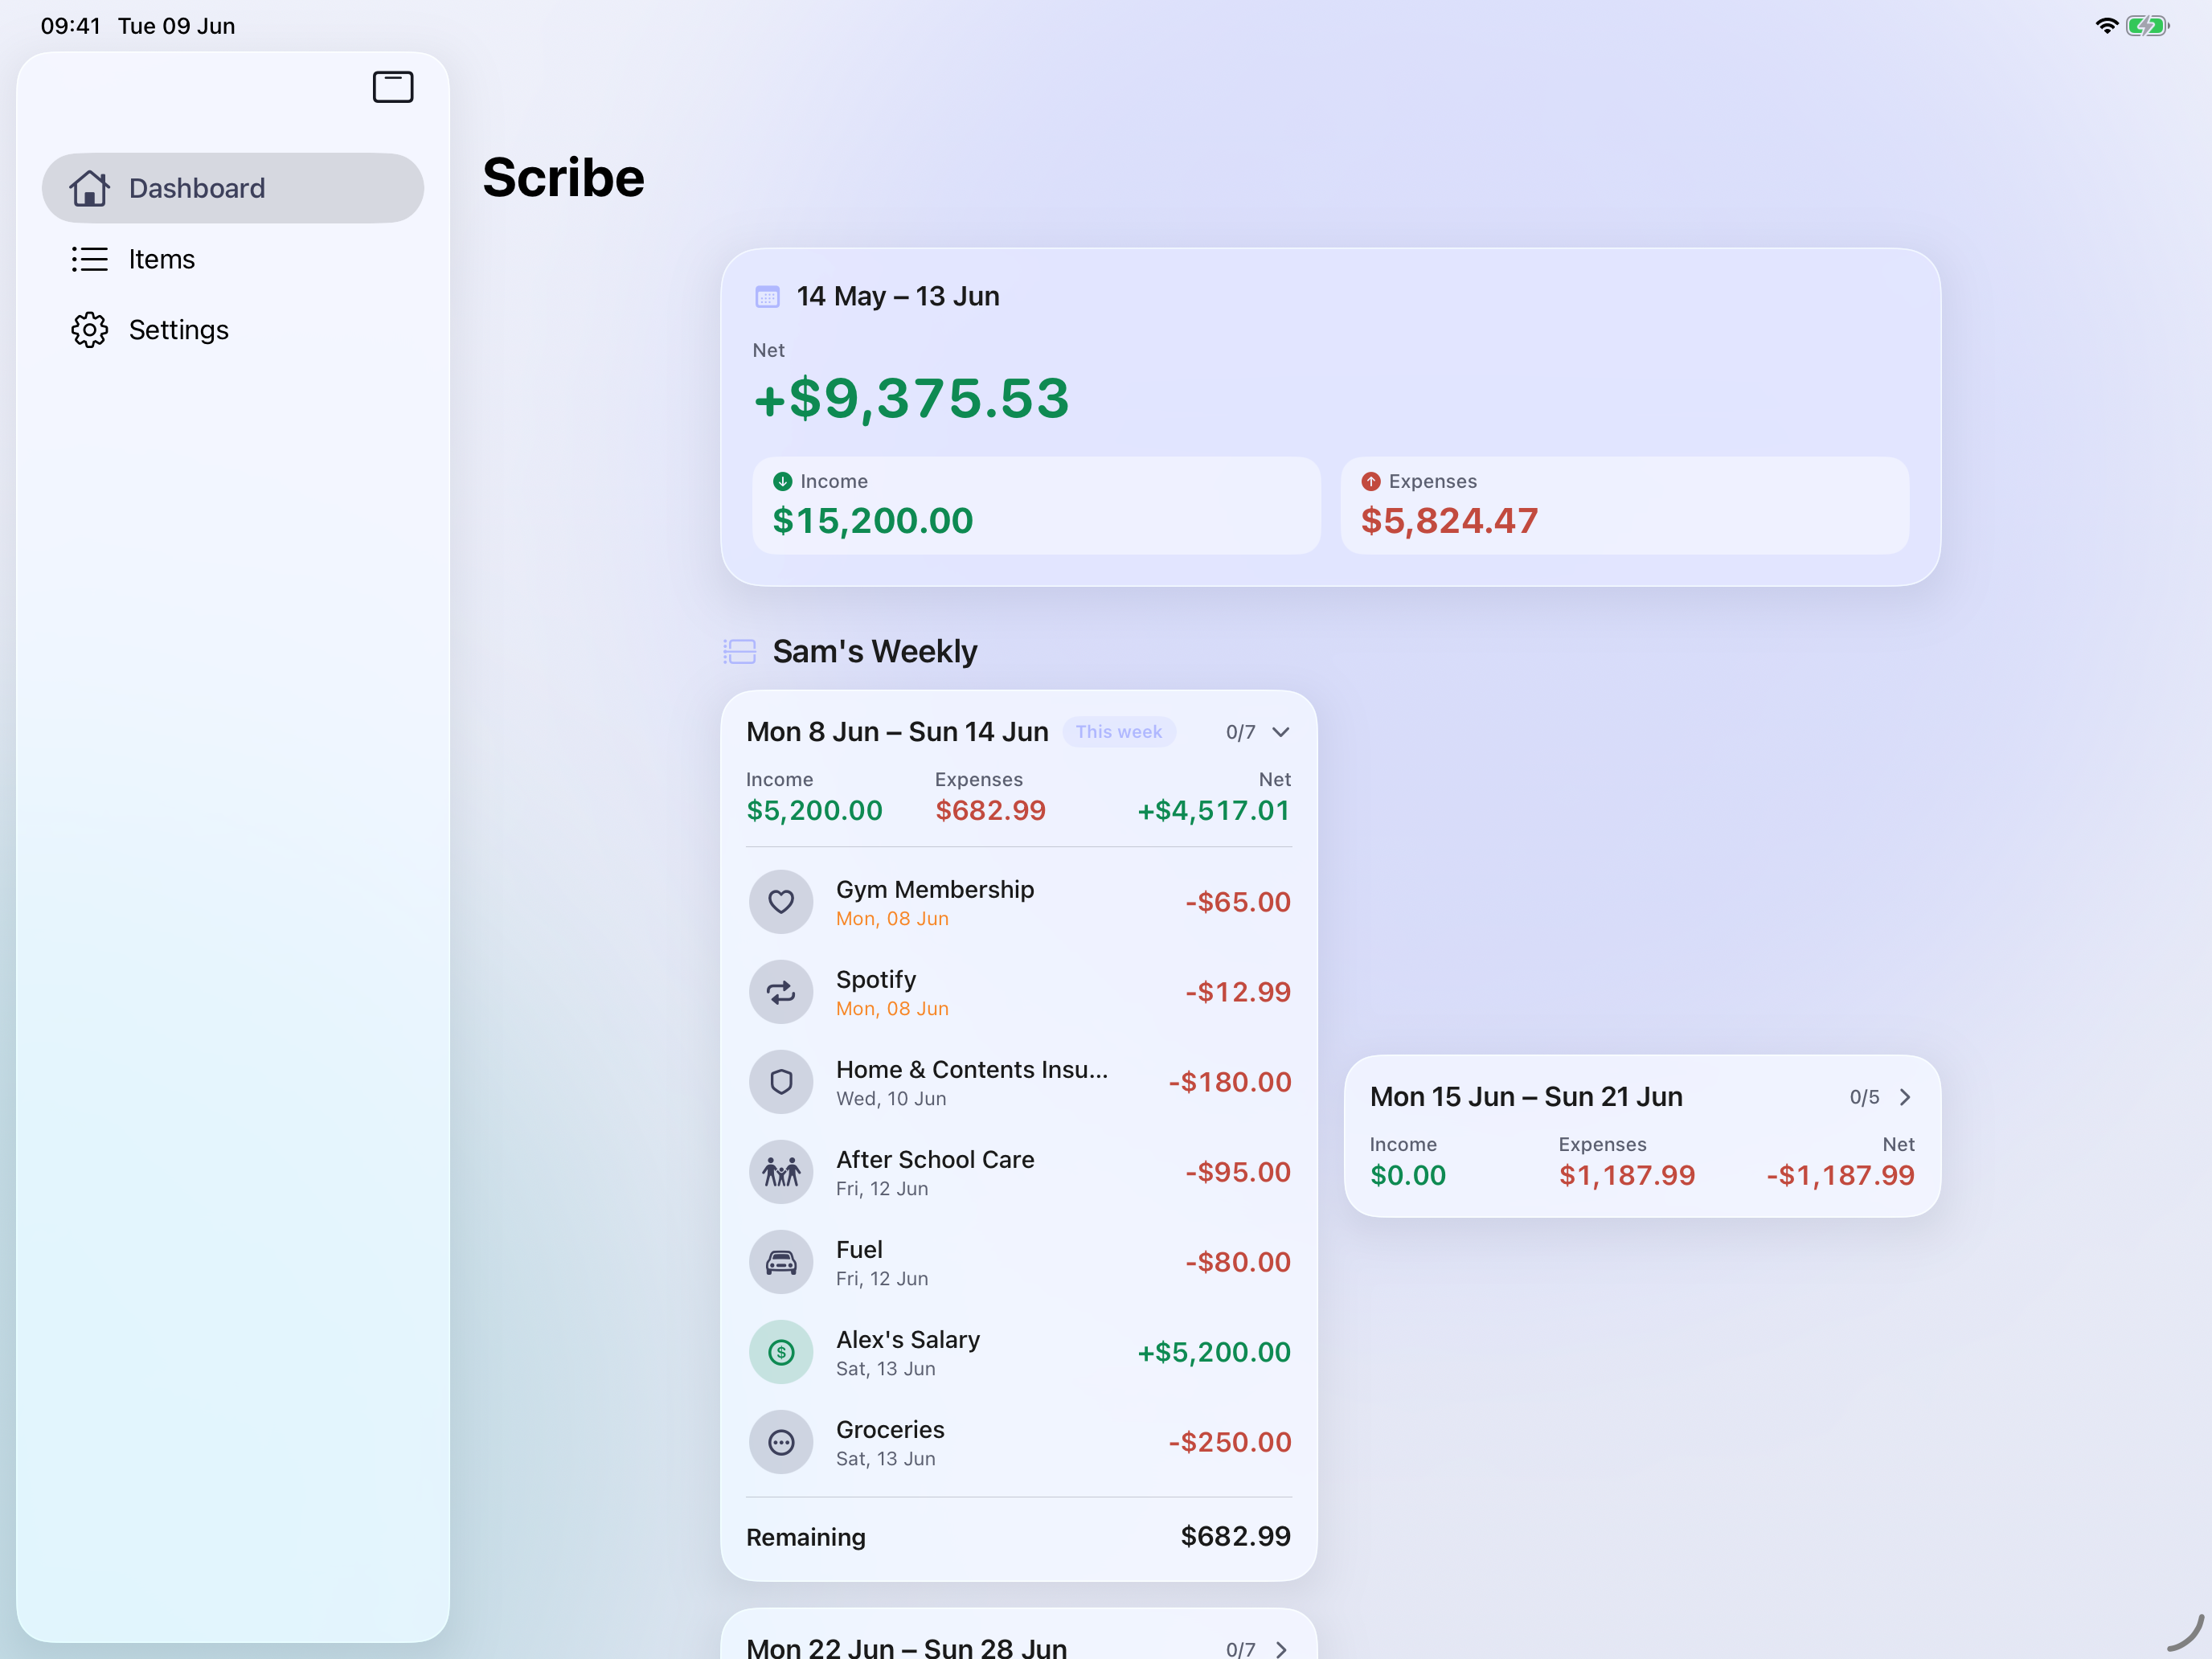Click the This week badge
2212x1659 pixels.
coord(1118,732)
